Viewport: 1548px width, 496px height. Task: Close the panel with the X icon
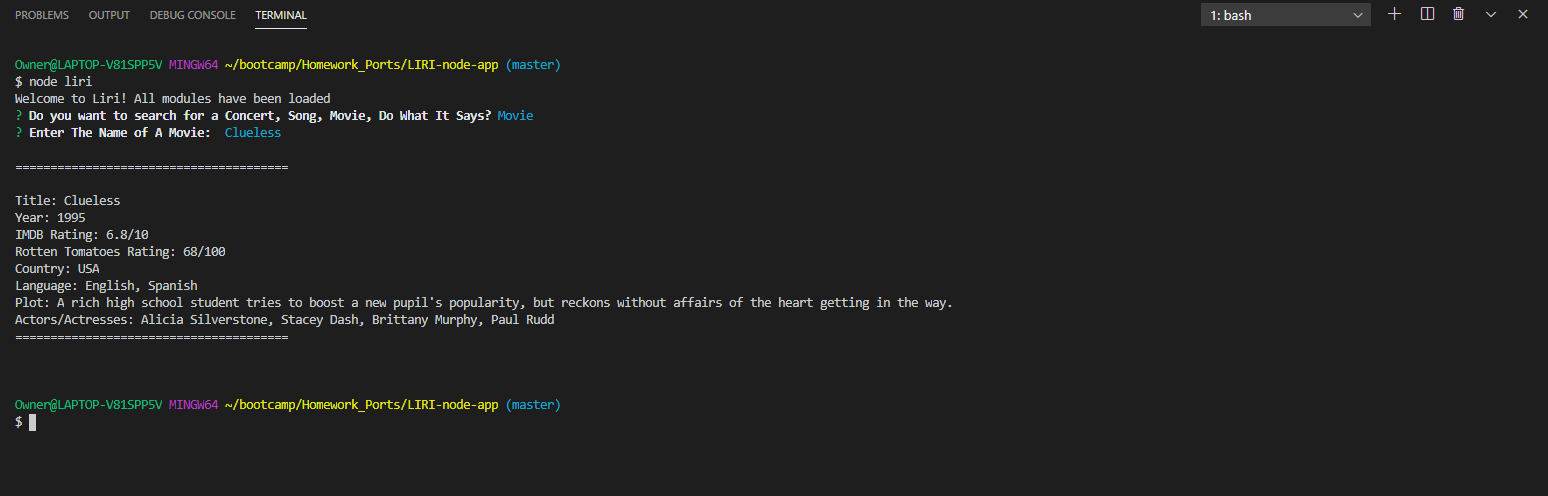pyautogui.click(x=1523, y=14)
